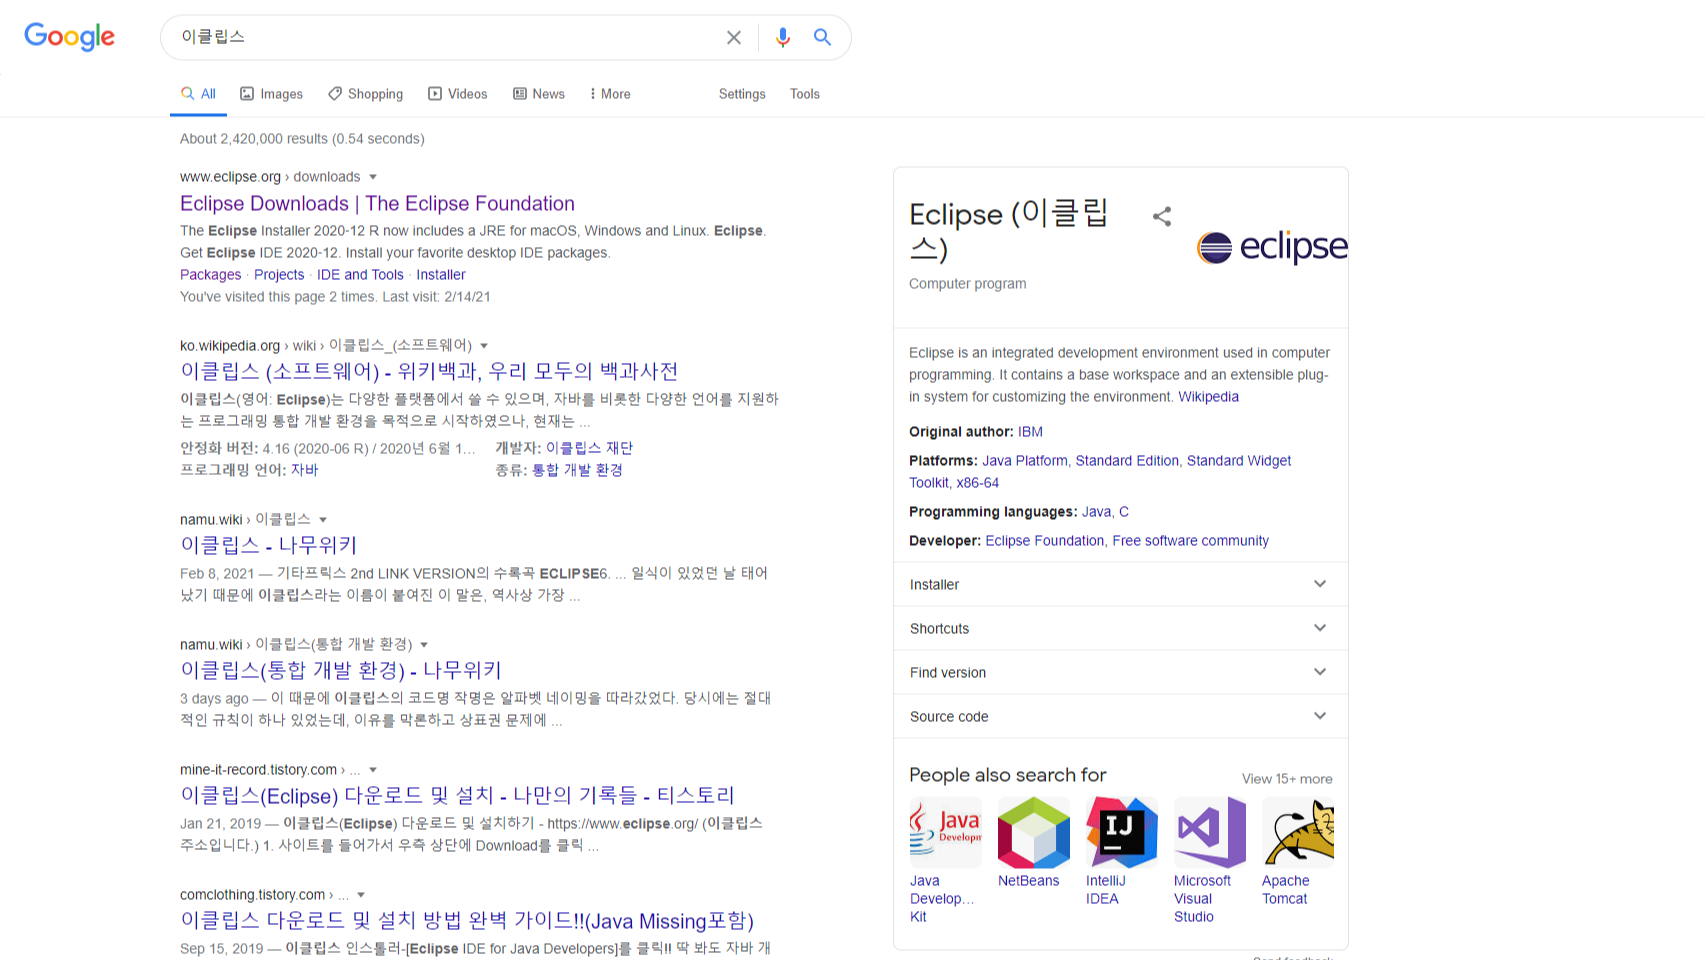Open search Tools

point(805,94)
